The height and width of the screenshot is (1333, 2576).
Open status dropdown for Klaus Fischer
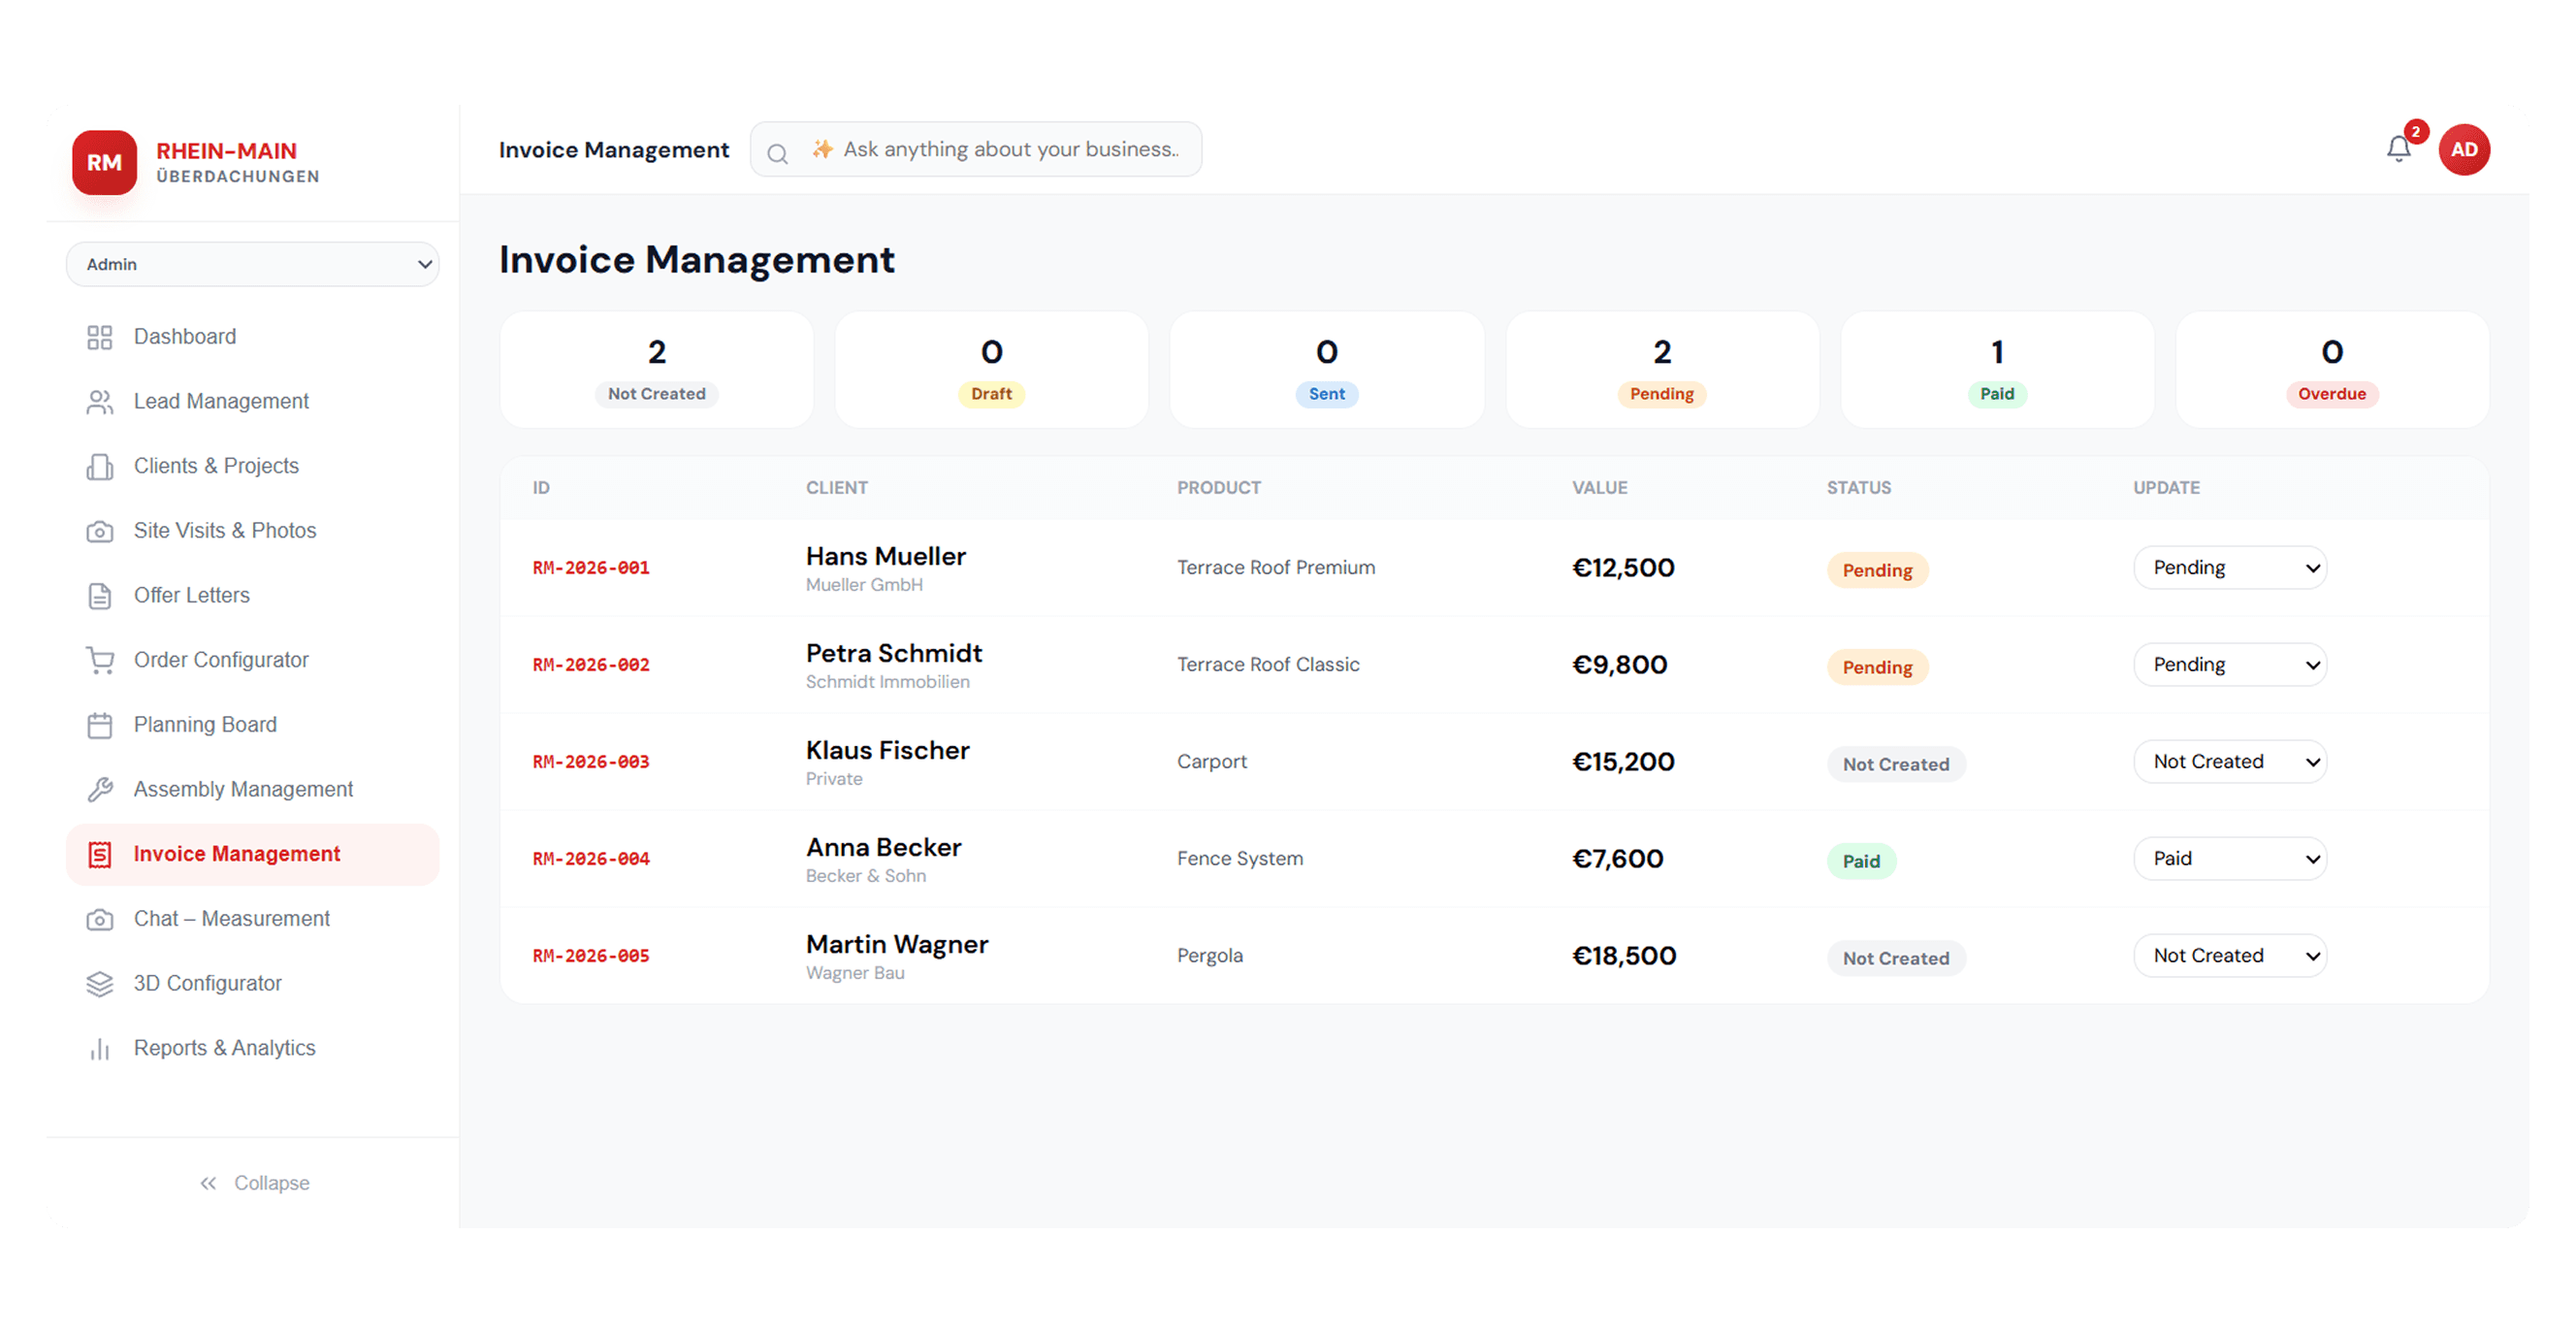click(x=2230, y=762)
